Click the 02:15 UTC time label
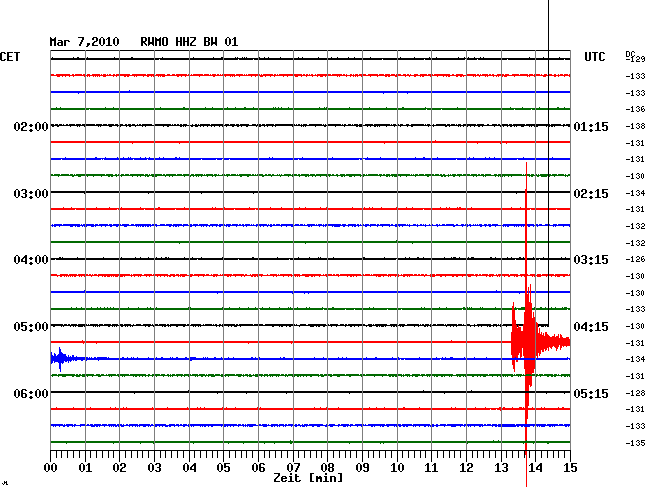650x494 pixels. (x=591, y=194)
